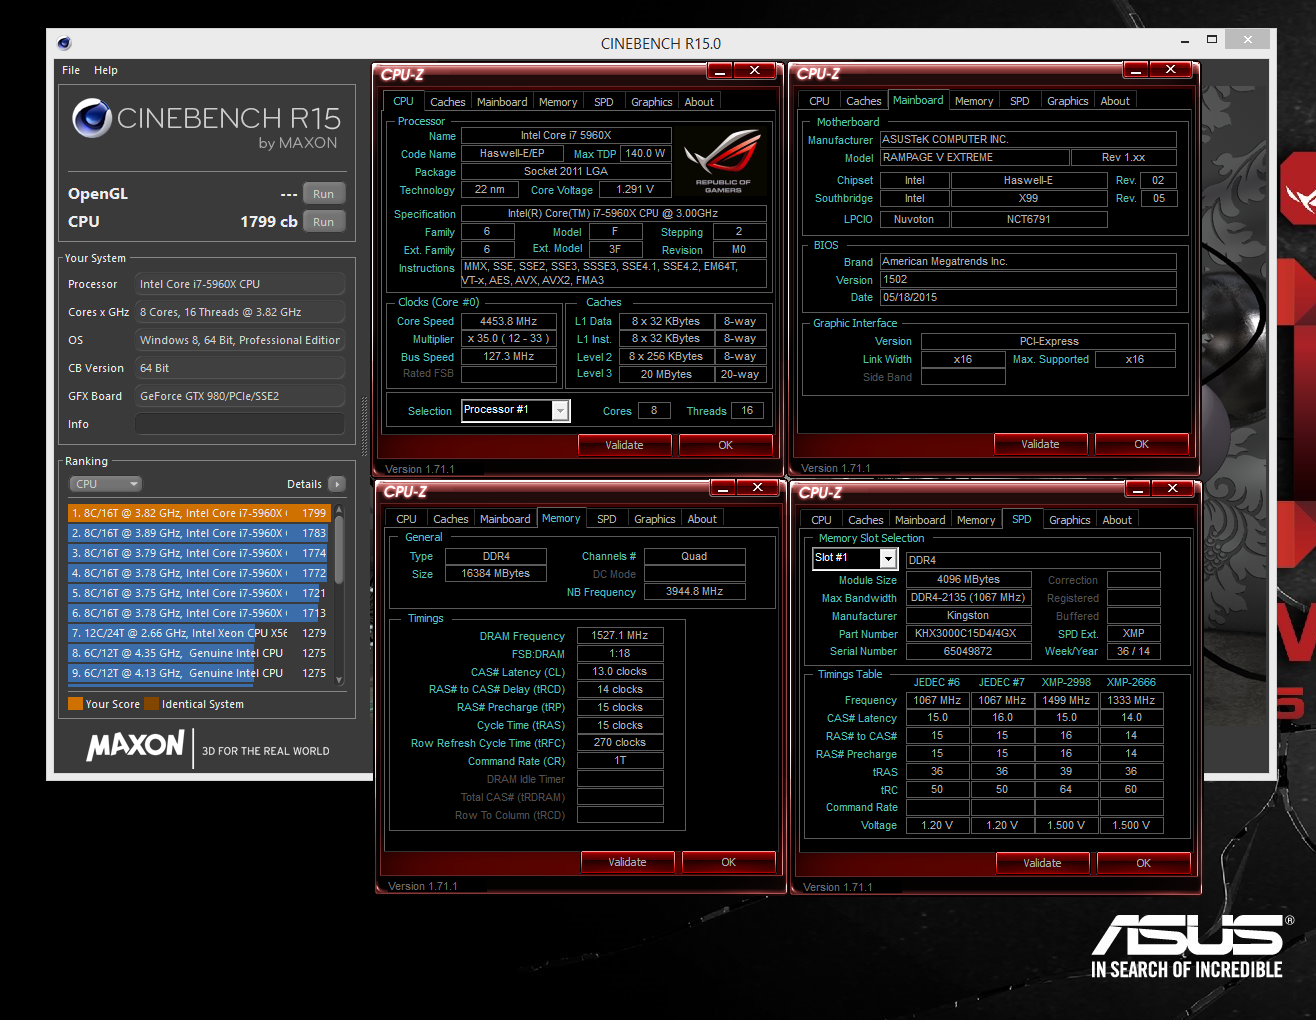Screen dimensions: 1316x1020
Task: Switch to Memory tab in CPU window
Action: 558,102
